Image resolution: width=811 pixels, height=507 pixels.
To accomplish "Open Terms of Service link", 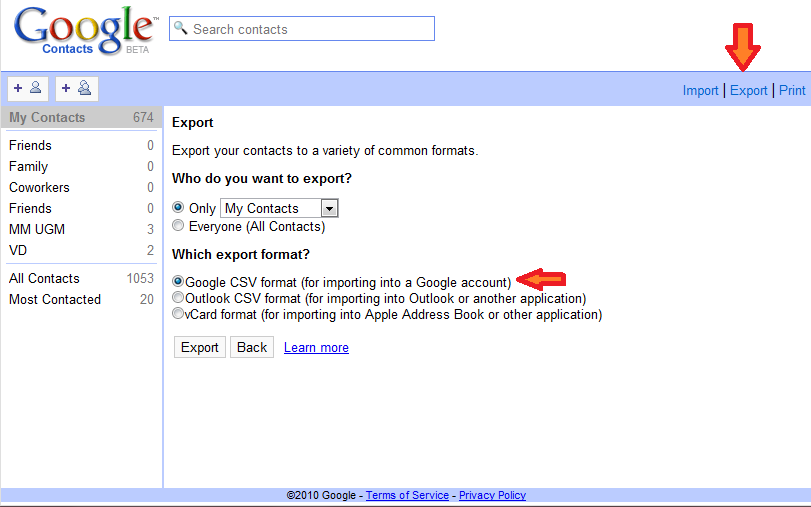I will point(407,495).
